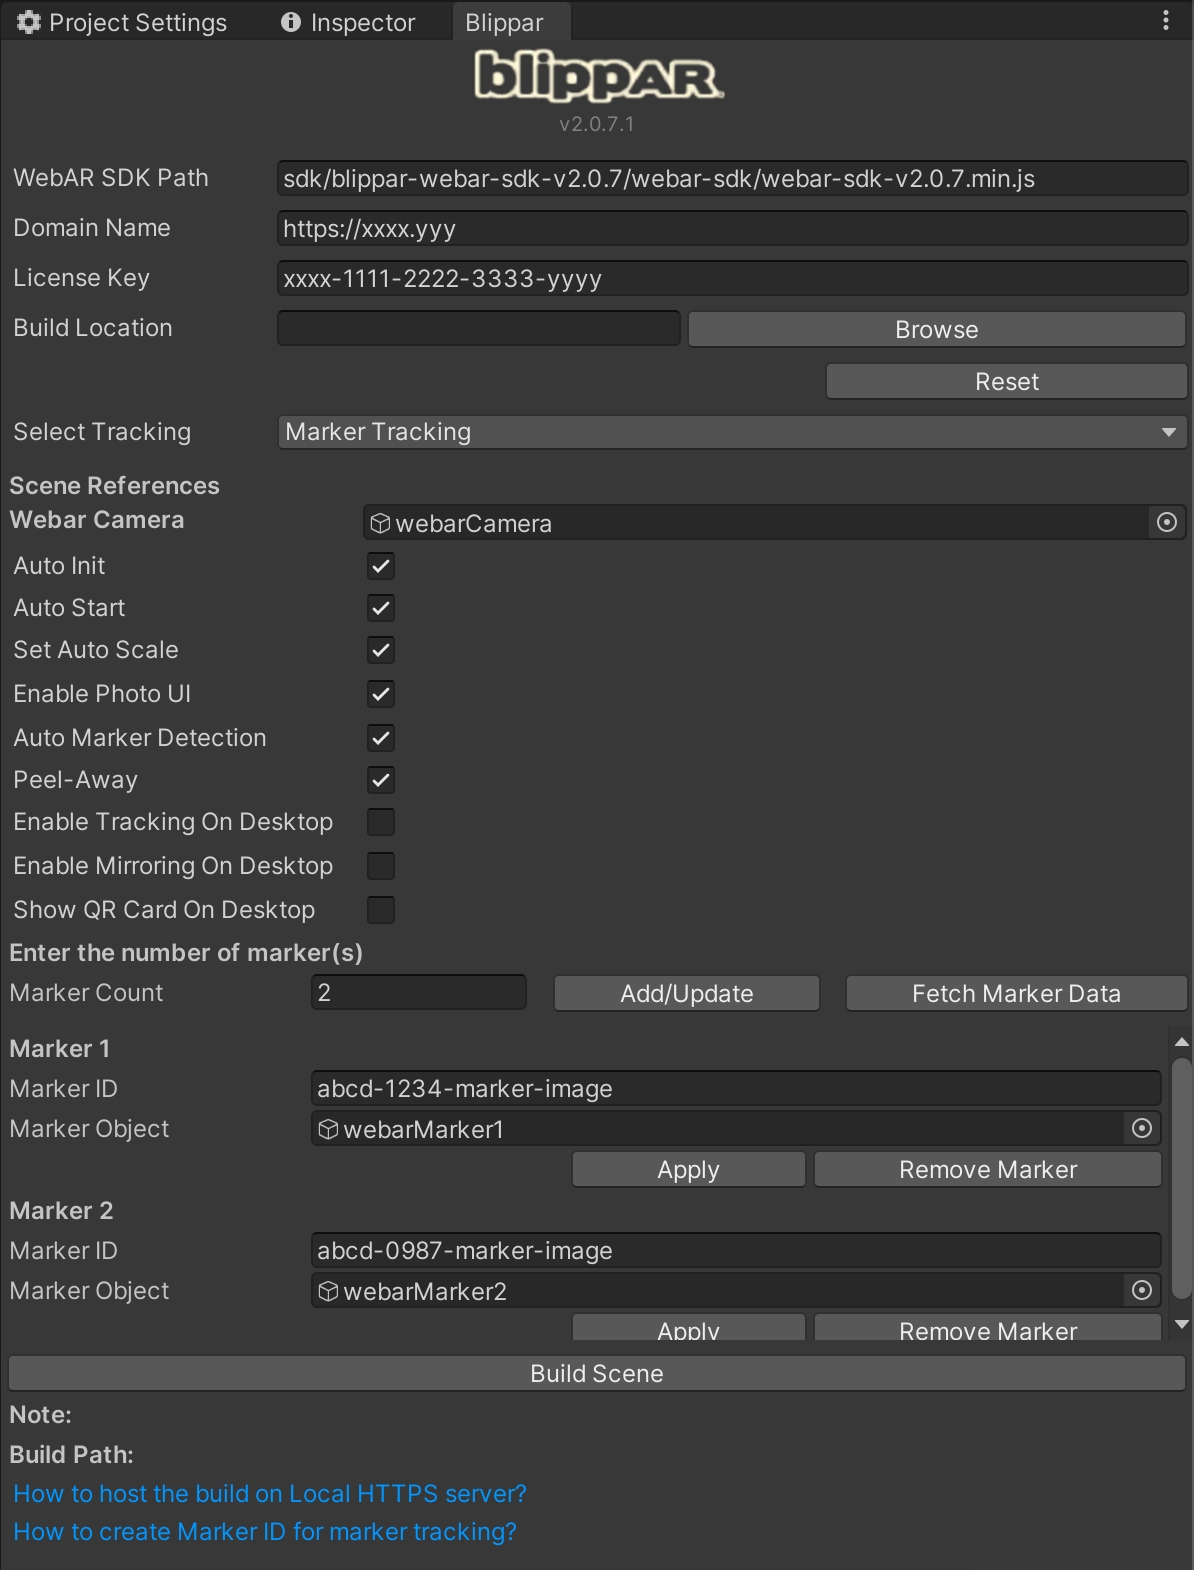Open the Local HTTPS server hosting link

pos(270,1493)
